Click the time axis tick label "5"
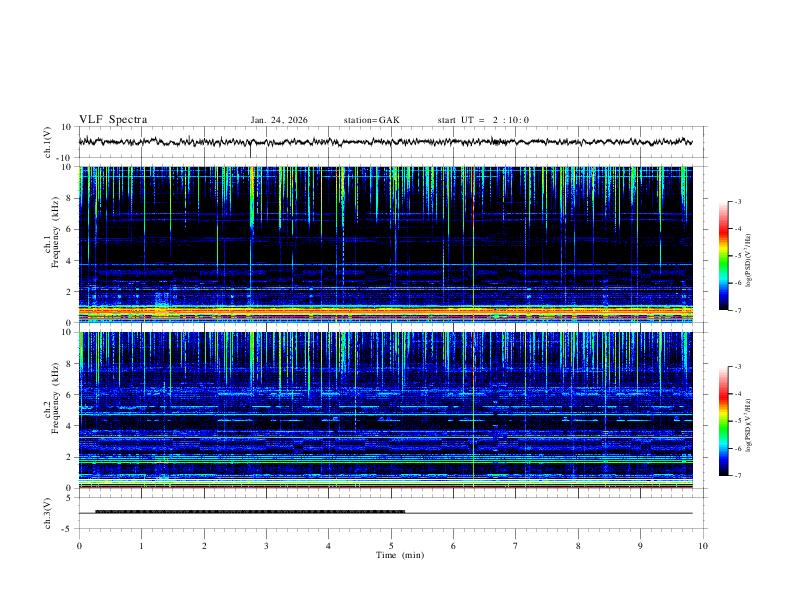792x612 pixels. [x=391, y=546]
